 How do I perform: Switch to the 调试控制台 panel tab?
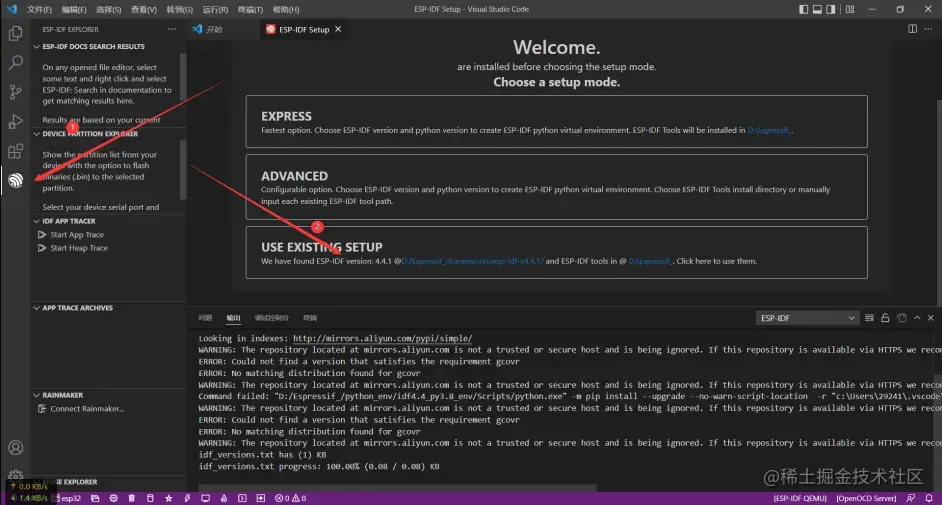(272, 318)
